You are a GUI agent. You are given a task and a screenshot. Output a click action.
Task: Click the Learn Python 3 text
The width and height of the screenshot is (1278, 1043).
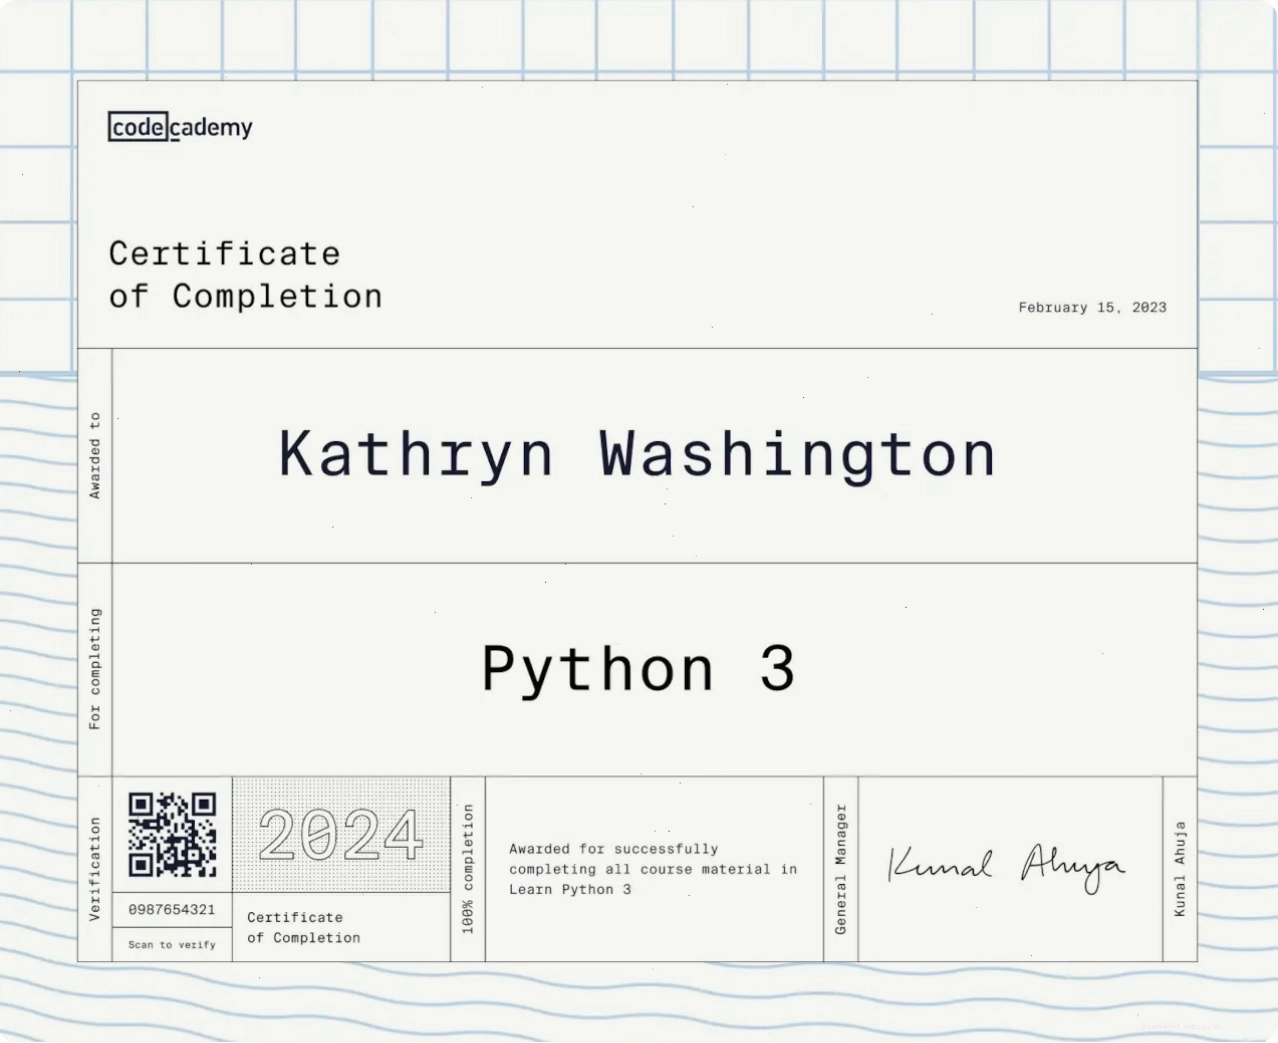(x=570, y=889)
